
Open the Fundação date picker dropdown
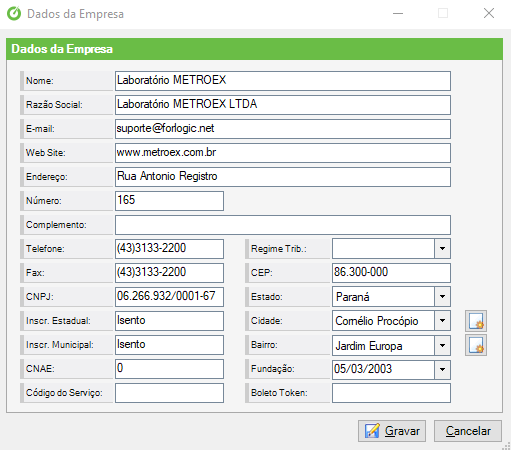[x=442, y=369]
